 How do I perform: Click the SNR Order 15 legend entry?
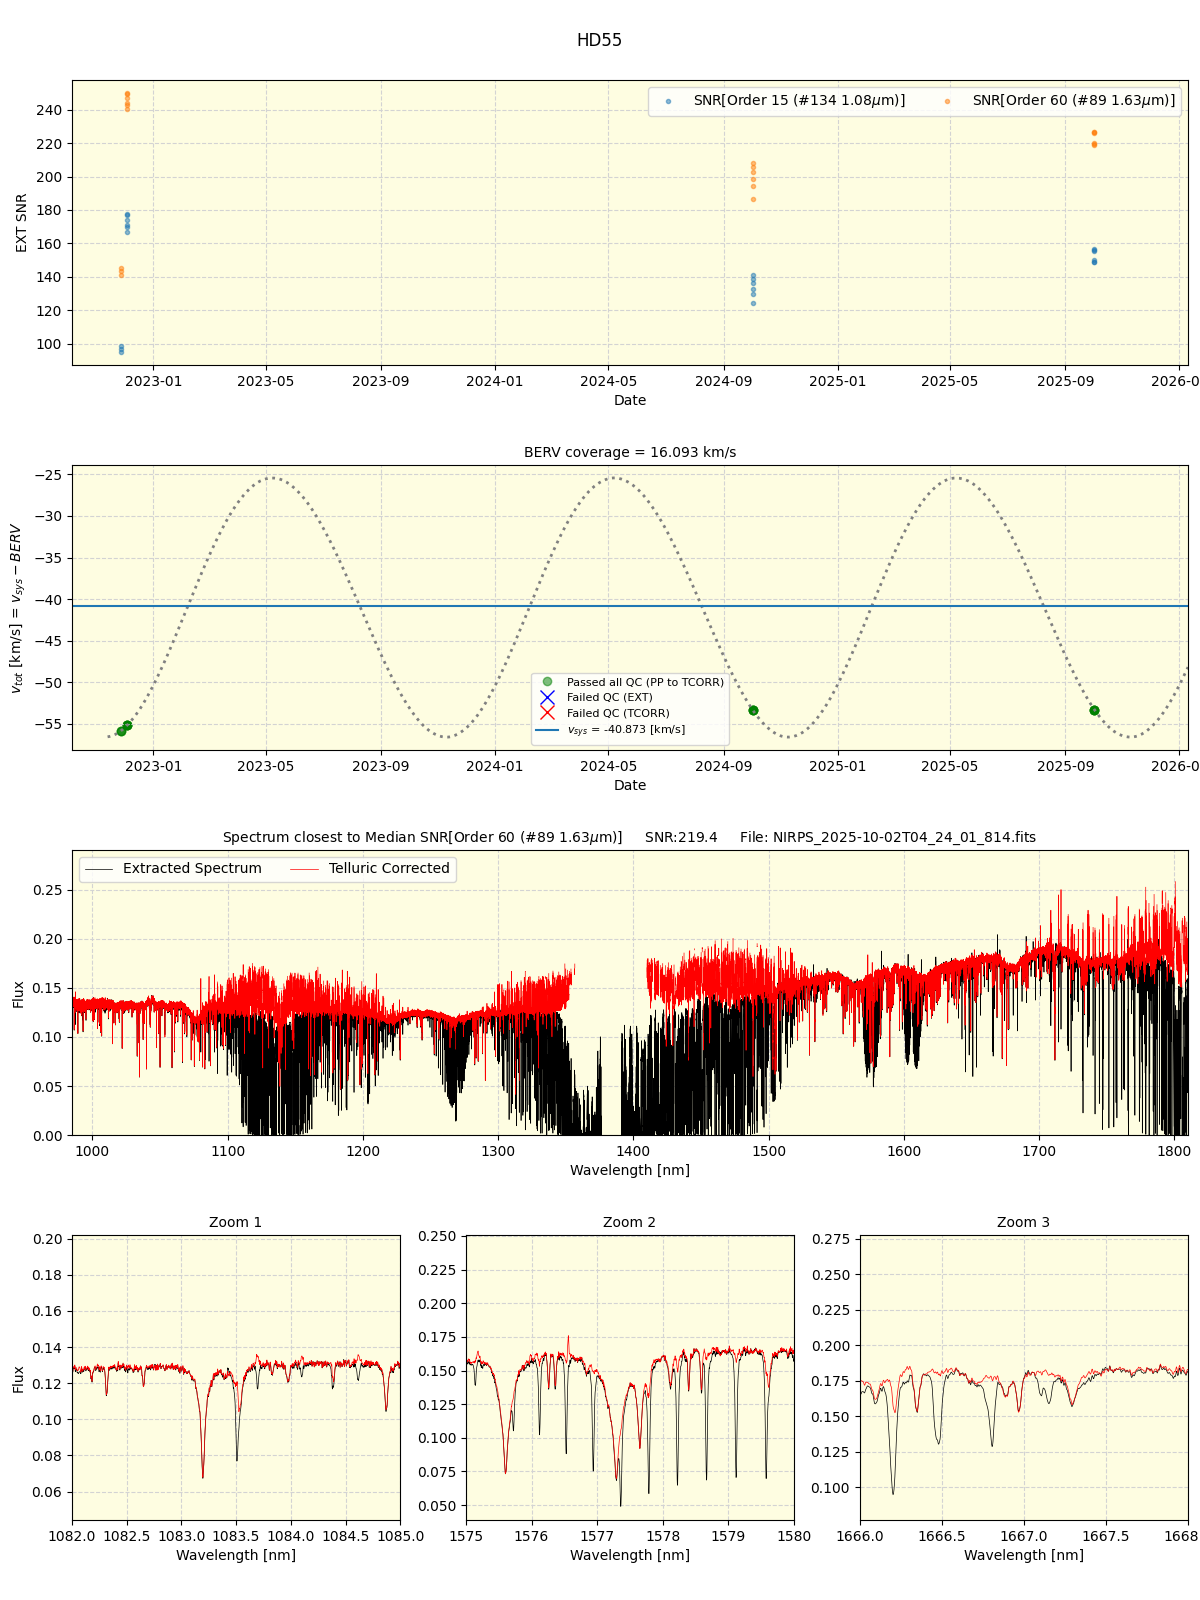coord(787,101)
